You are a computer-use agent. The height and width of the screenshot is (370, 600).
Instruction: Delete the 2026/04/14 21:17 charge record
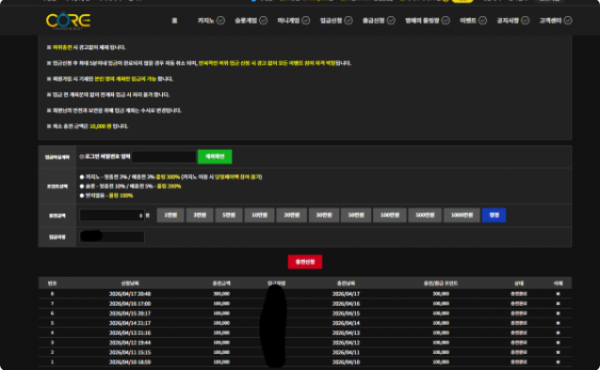[558, 323]
